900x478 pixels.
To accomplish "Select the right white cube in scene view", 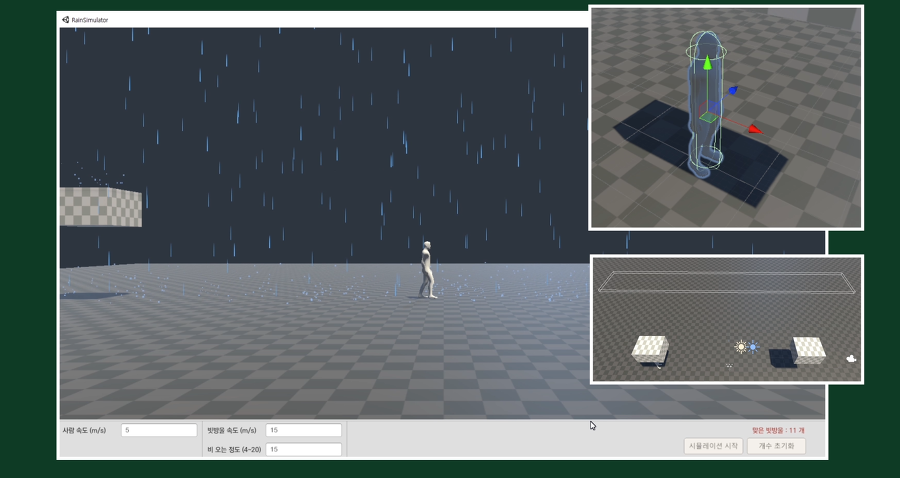I will tap(808, 349).
